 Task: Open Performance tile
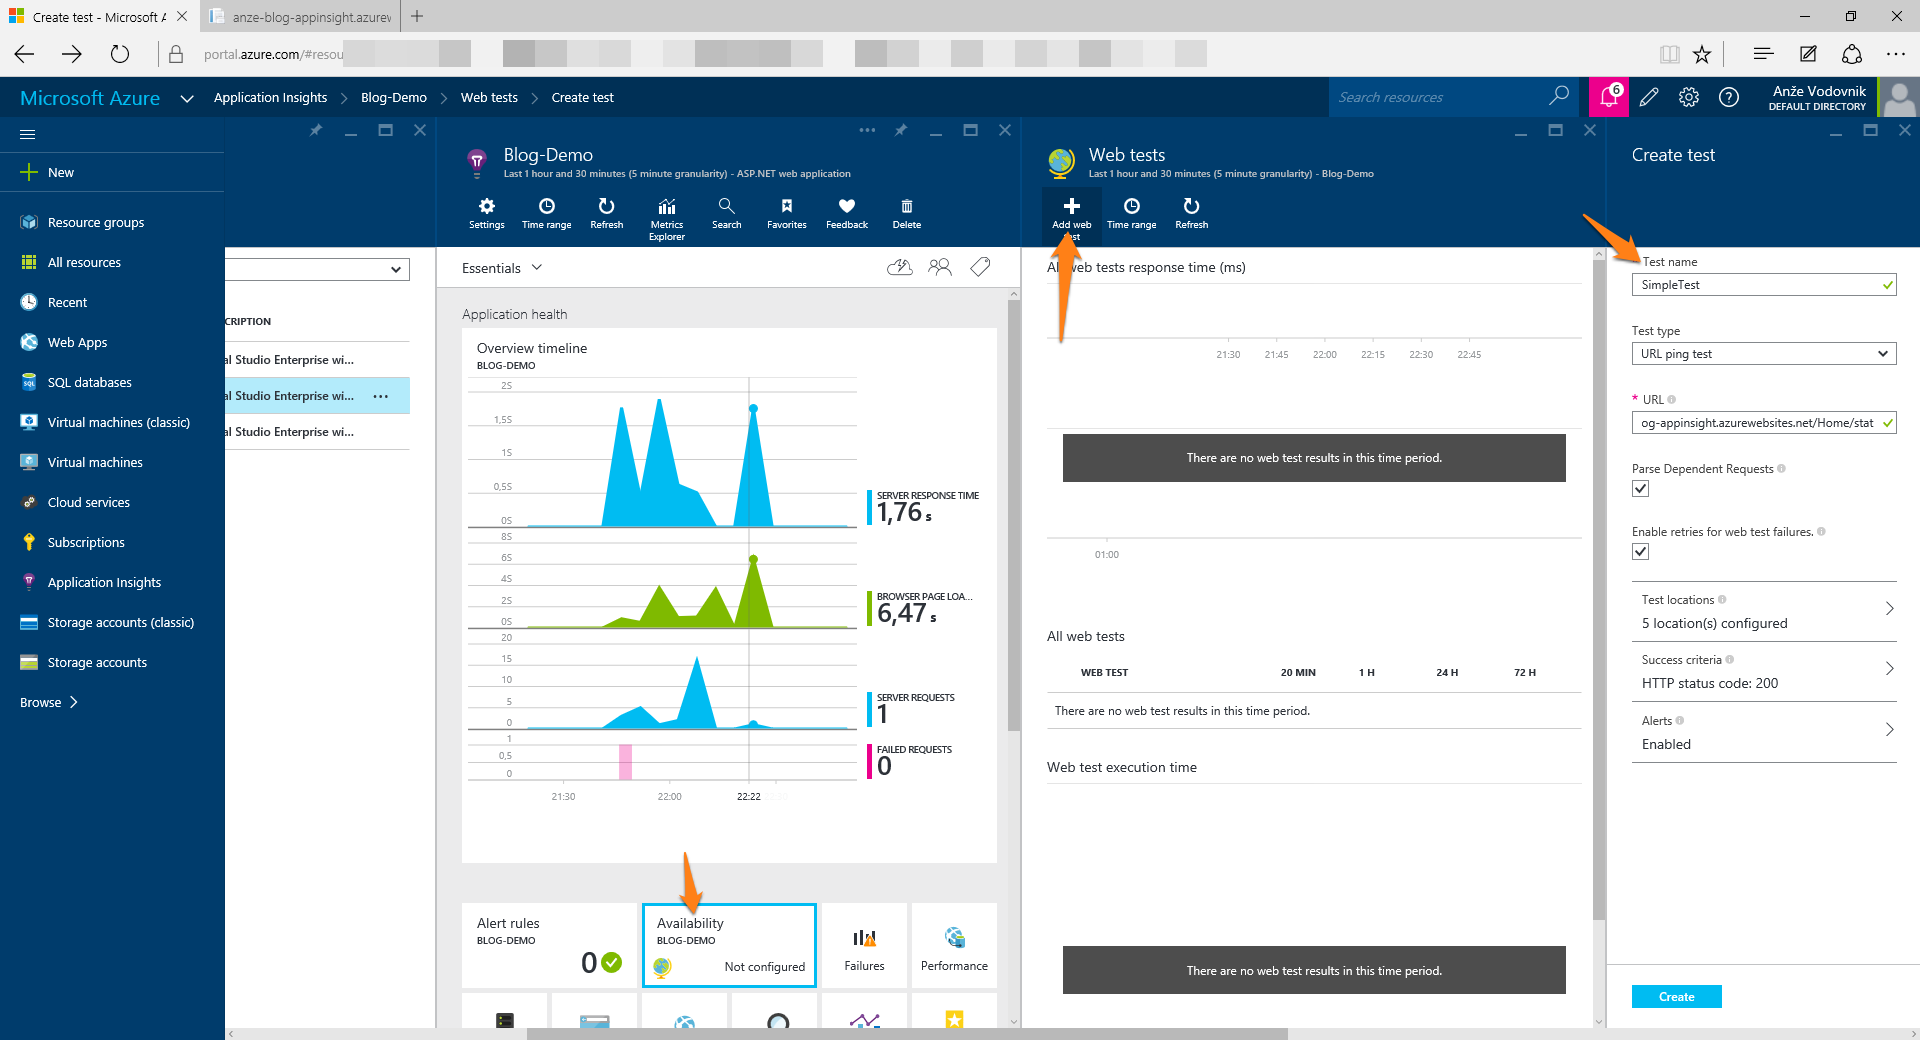(954, 945)
